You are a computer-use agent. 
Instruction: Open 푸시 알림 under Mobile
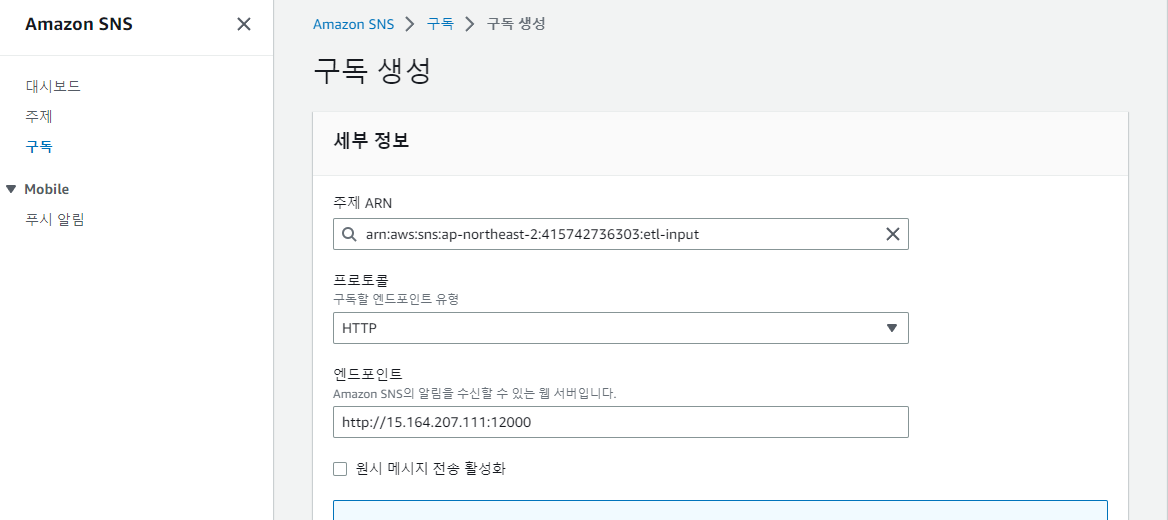(x=54, y=220)
